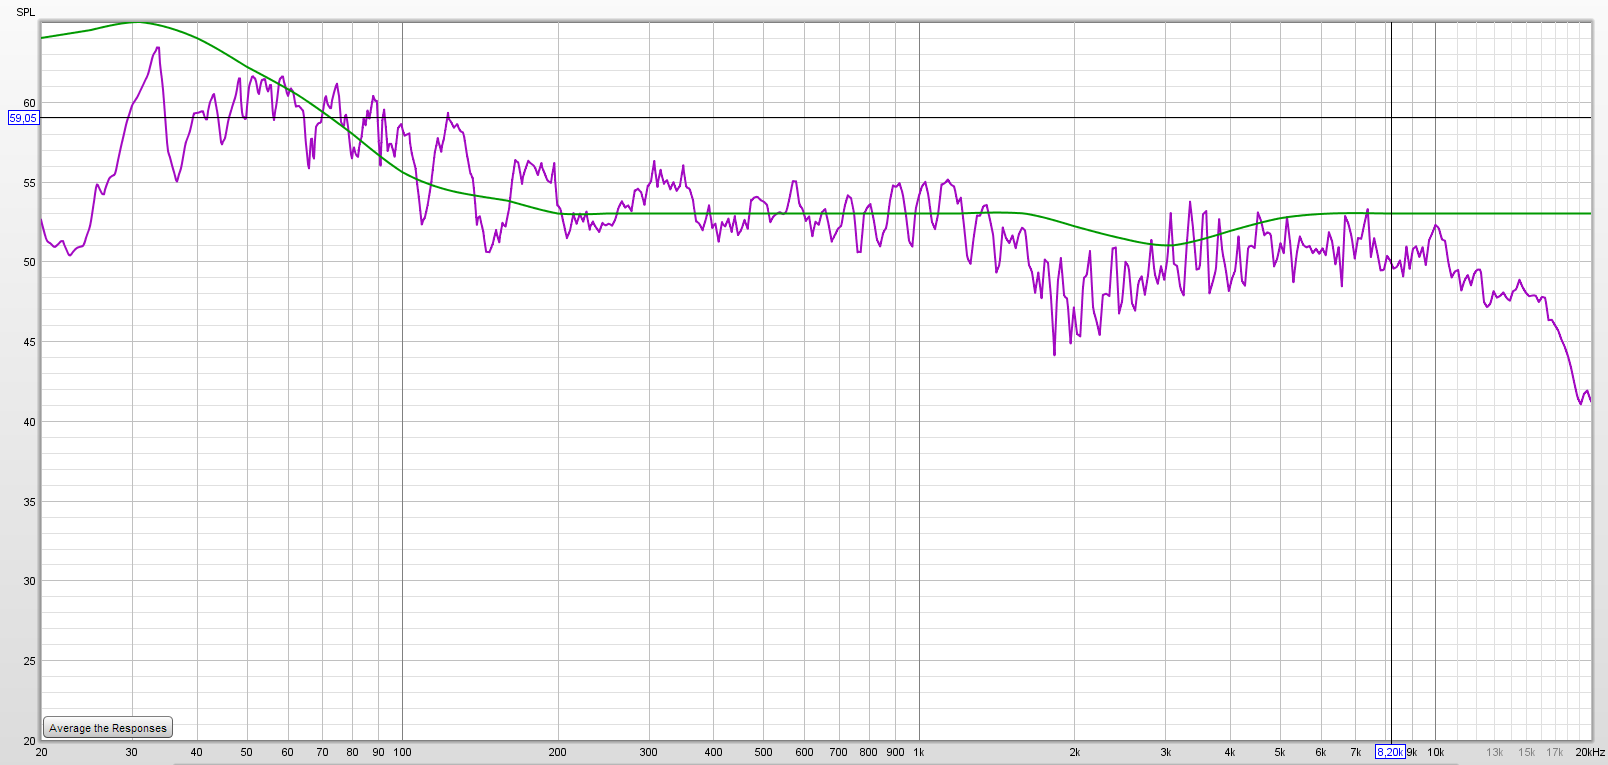1608x765 pixels.
Task: Click the 50 label on the SPL axis
Action: [x=29, y=262]
